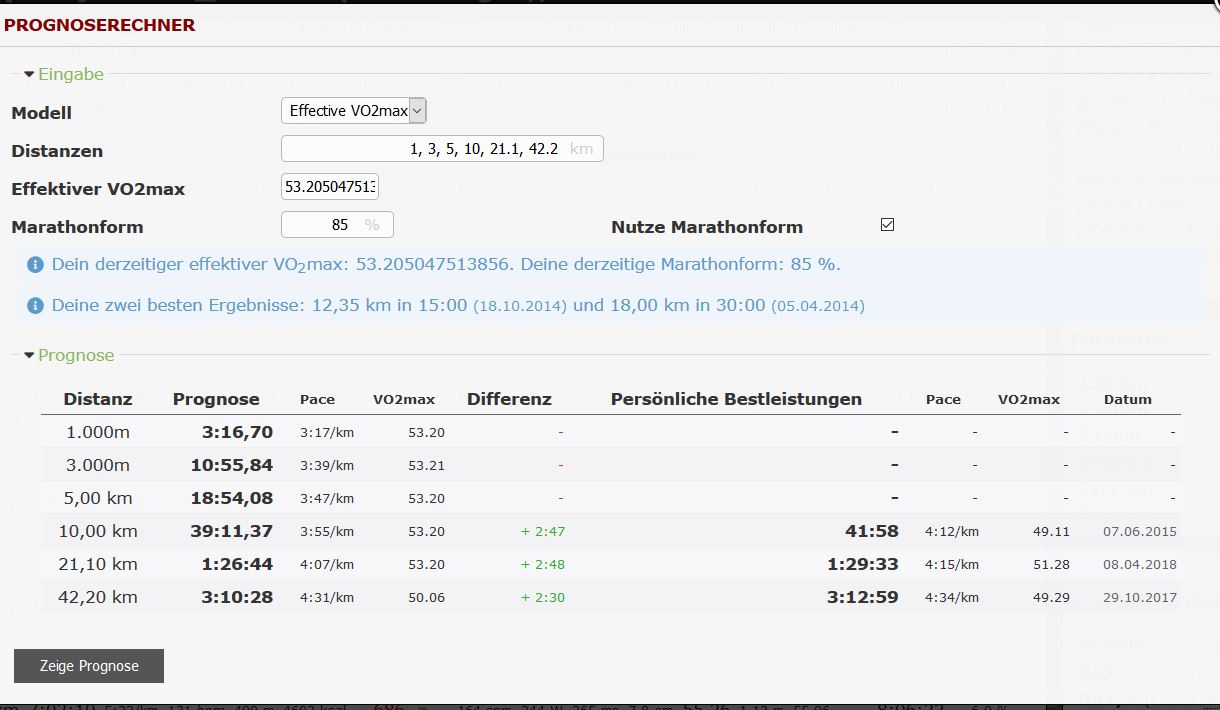
Task: Click the Effektiver VO2max input field
Action: tap(330, 187)
